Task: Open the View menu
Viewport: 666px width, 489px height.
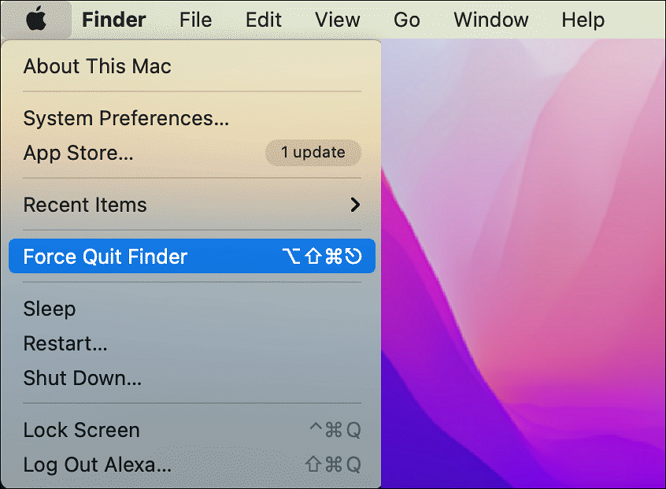Action: coord(337,20)
